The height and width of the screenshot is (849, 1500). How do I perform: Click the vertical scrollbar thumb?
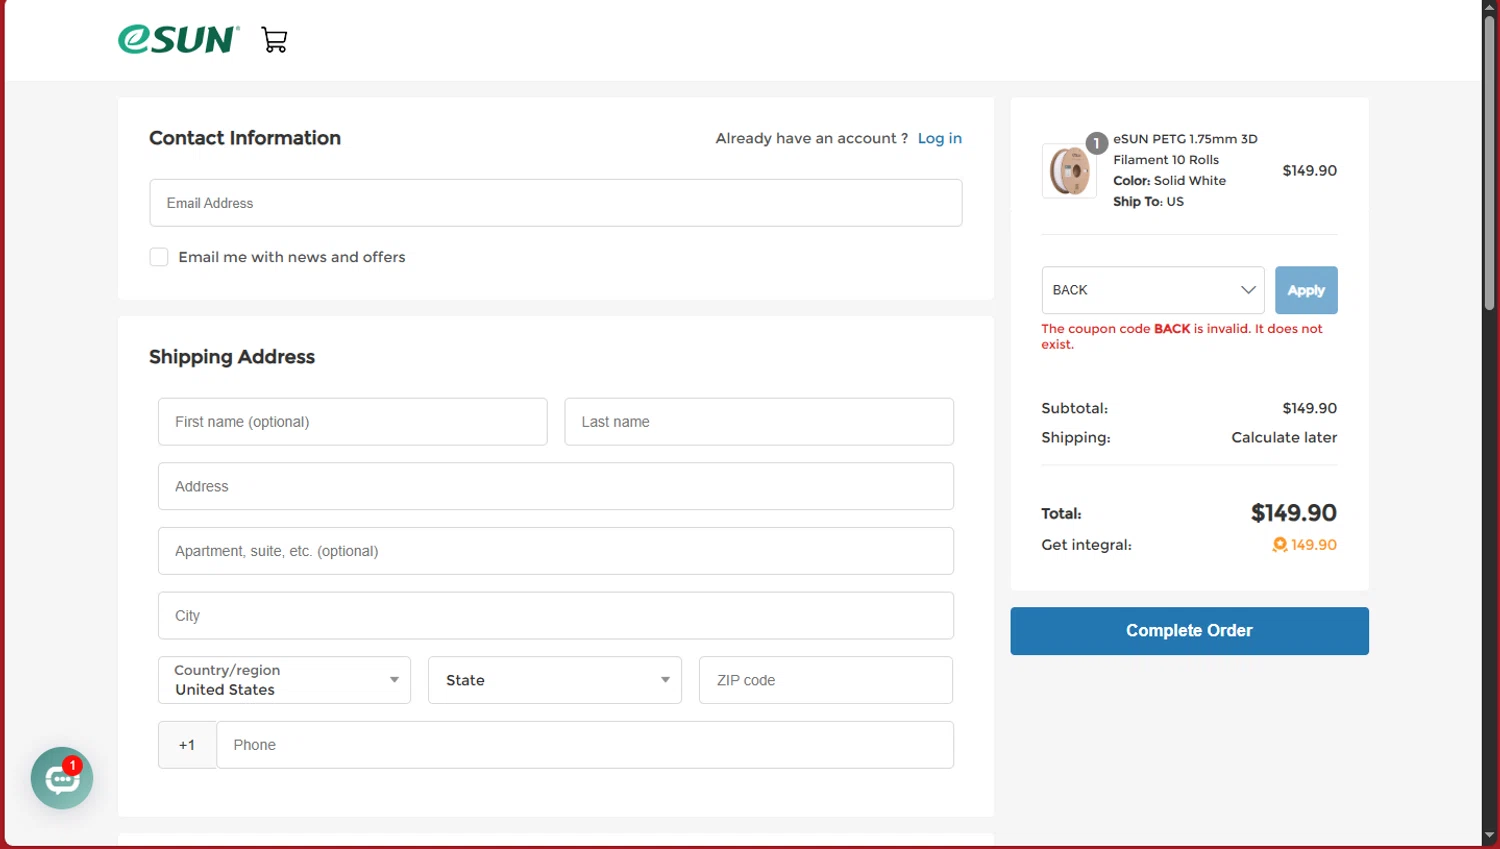pyautogui.click(x=1490, y=162)
